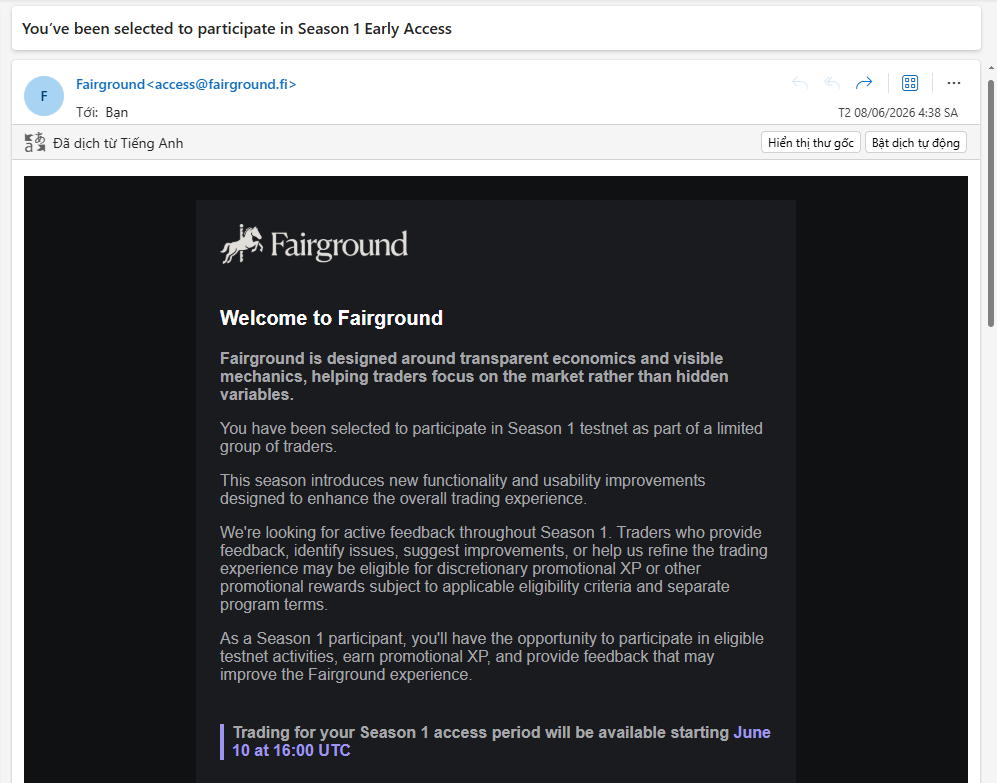Forward this email using the arrow icon
997x783 pixels.
[864, 83]
